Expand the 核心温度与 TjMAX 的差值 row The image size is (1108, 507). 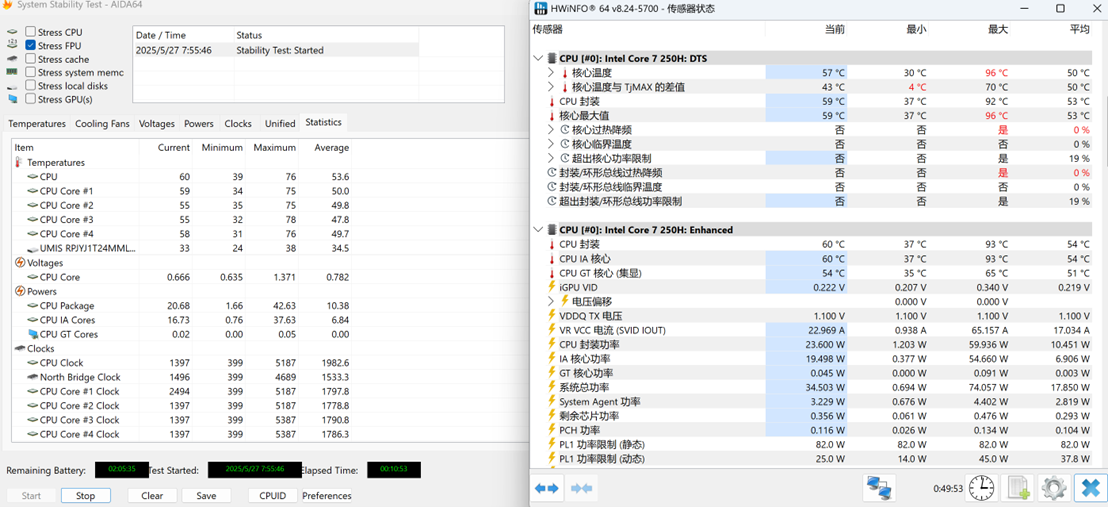[551, 87]
